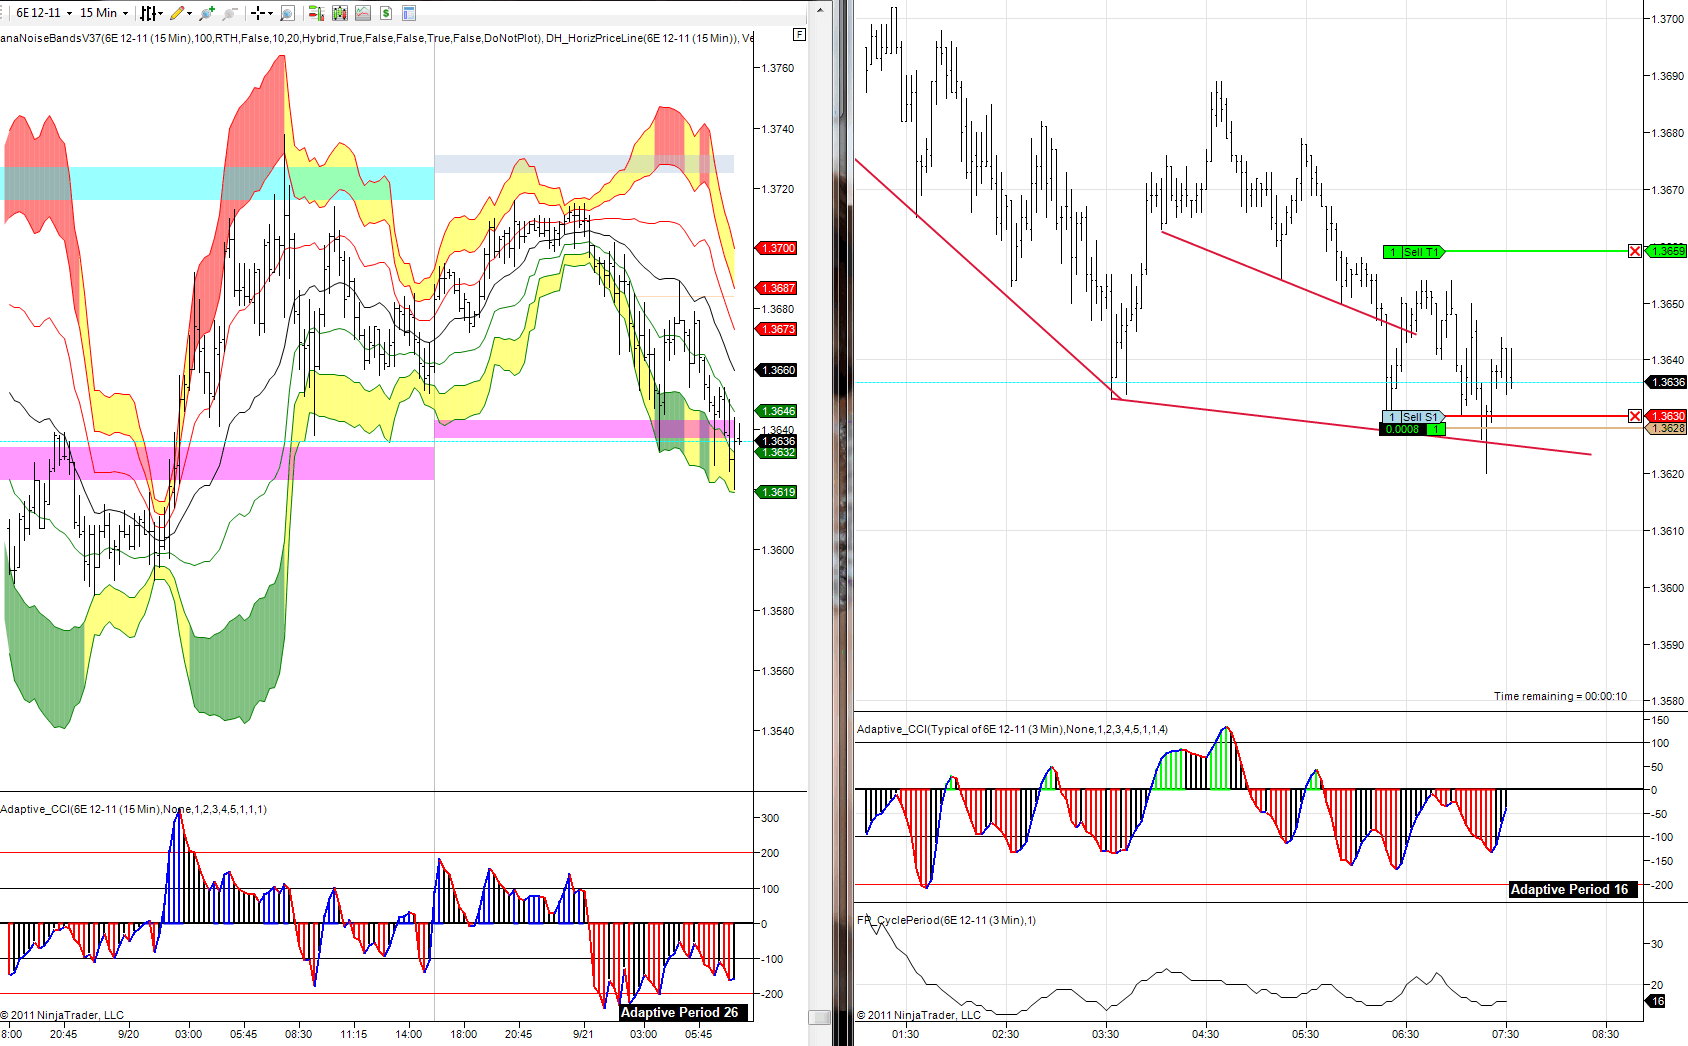Select the Sell T1 order label
Image resolution: width=1688 pixels, height=1046 pixels.
tap(1414, 252)
